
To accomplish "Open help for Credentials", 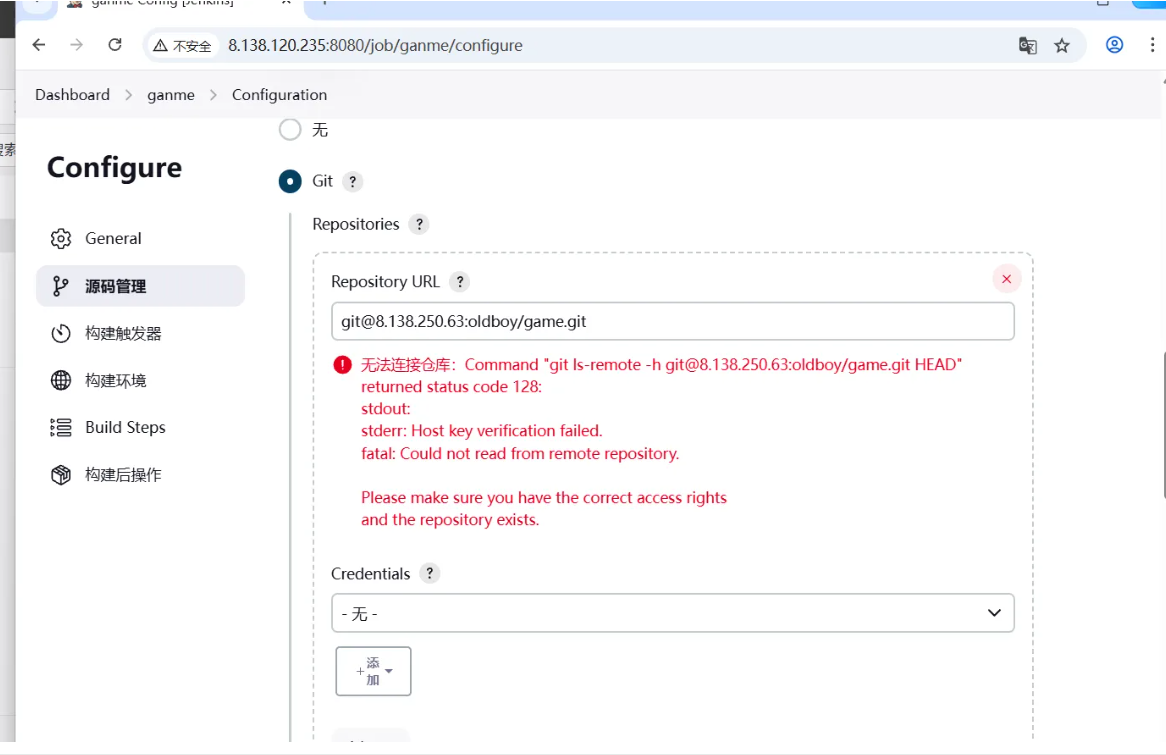I will tap(429, 574).
